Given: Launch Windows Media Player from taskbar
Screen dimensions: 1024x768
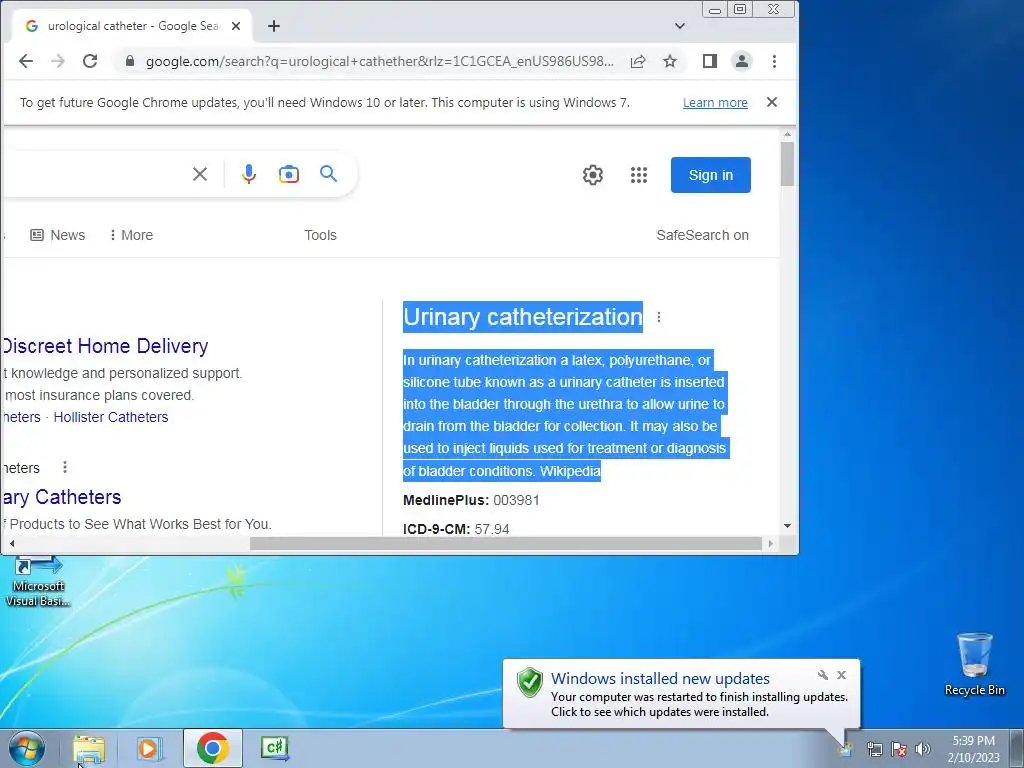Looking at the screenshot, I should [149, 748].
